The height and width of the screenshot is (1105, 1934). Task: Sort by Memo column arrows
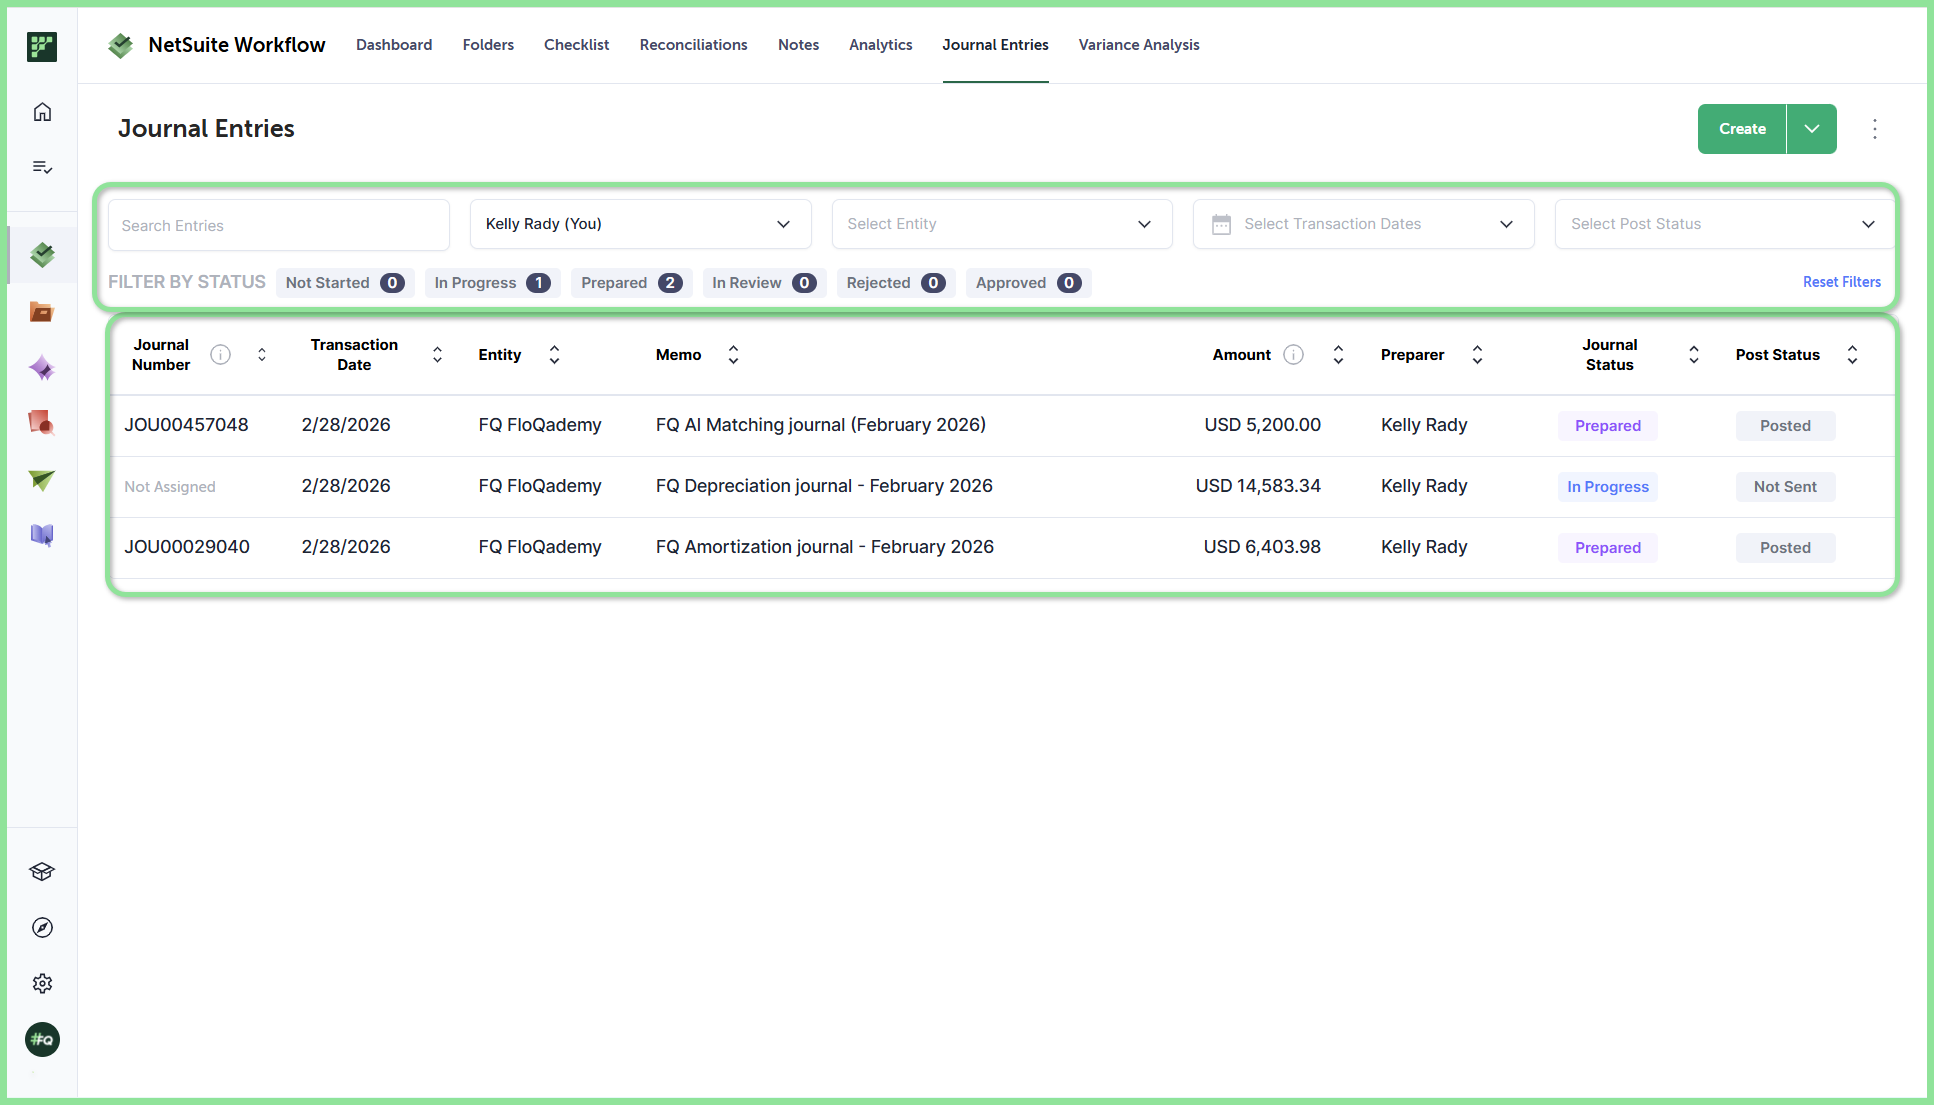point(734,355)
